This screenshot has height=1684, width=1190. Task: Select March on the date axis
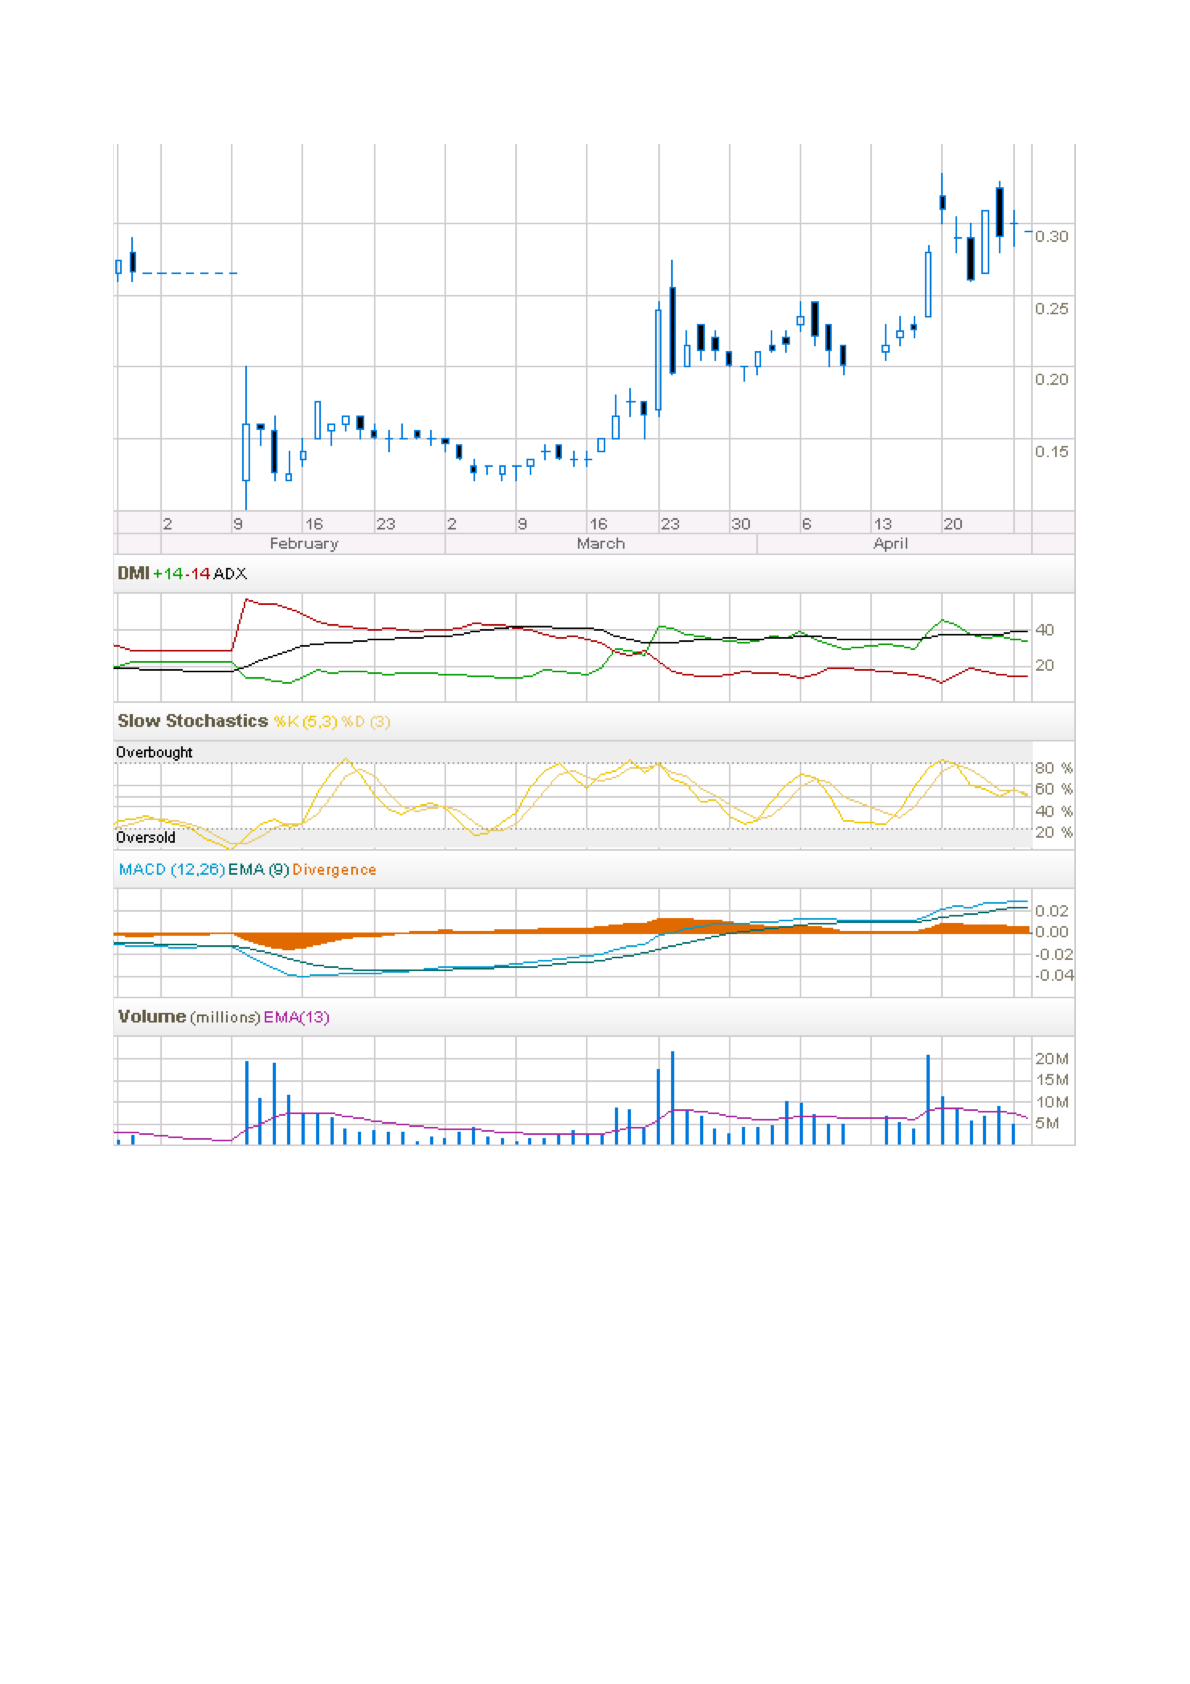click(x=600, y=544)
